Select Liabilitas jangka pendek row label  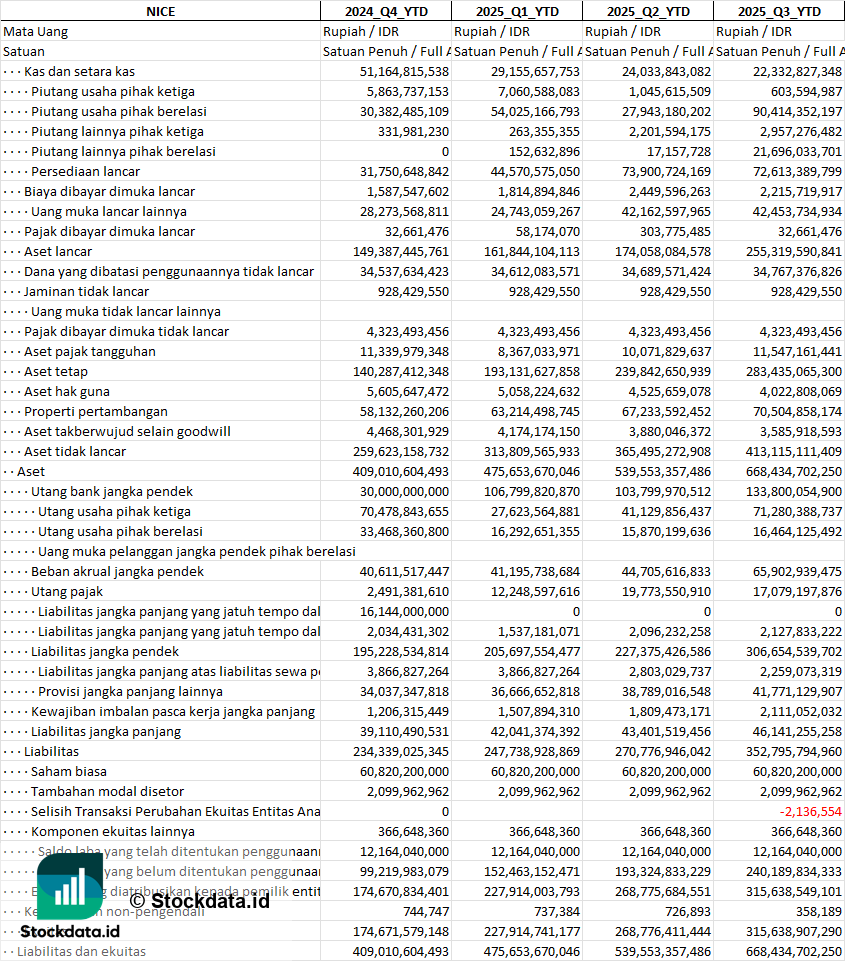tap(105, 651)
